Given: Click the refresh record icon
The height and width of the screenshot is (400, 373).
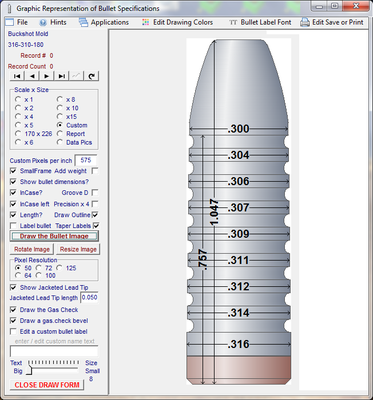Looking at the screenshot, I should (91, 76).
